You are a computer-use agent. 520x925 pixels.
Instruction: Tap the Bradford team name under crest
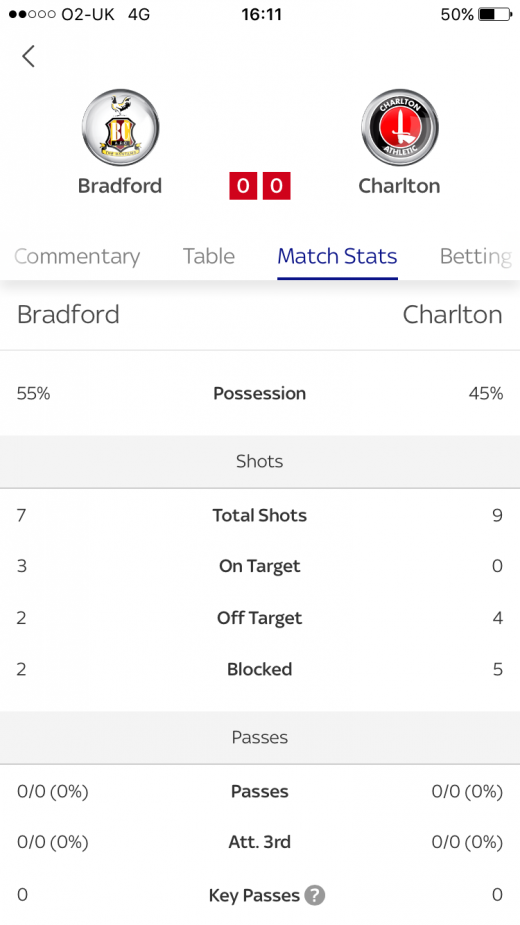click(120, 186)
